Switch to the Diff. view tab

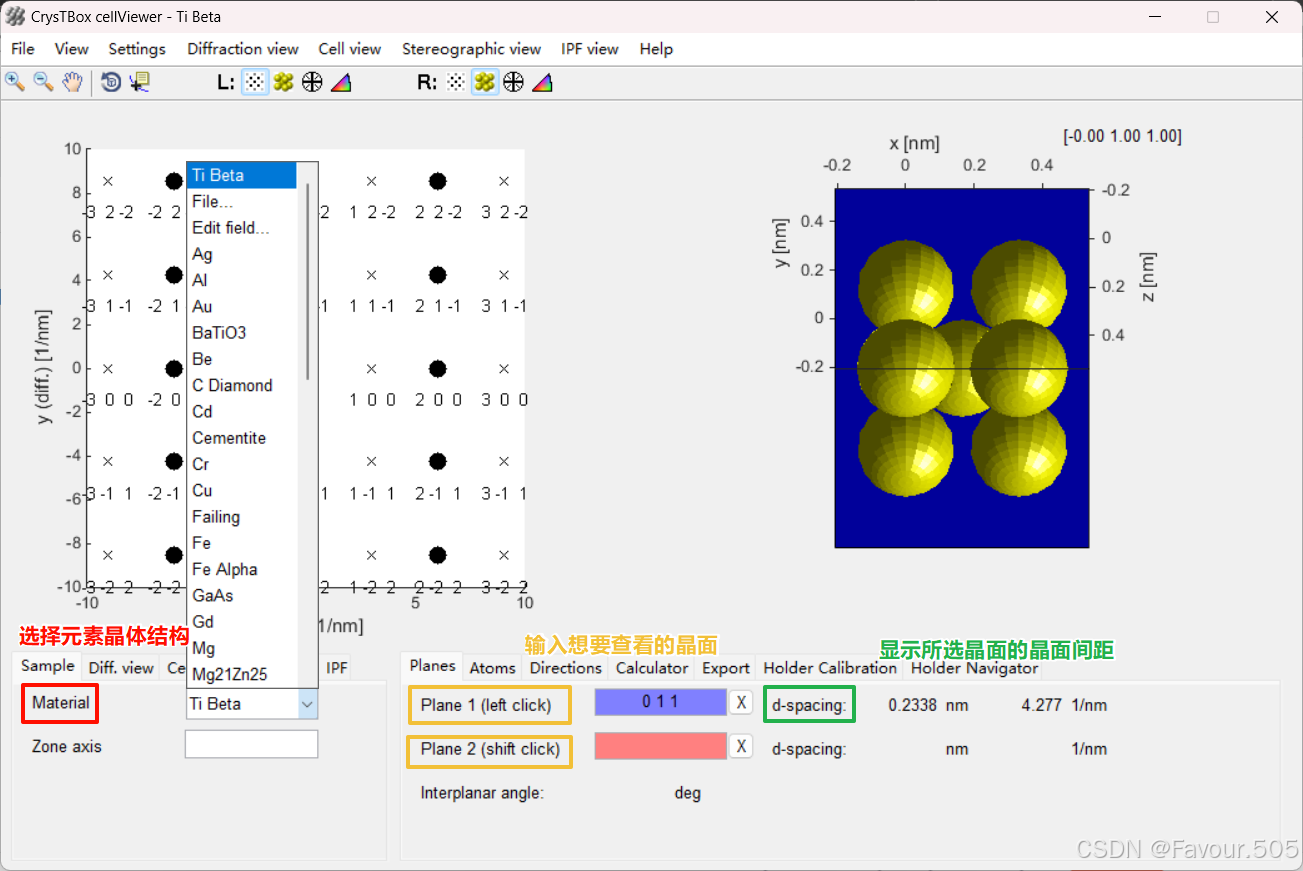(x=121, y=668)
